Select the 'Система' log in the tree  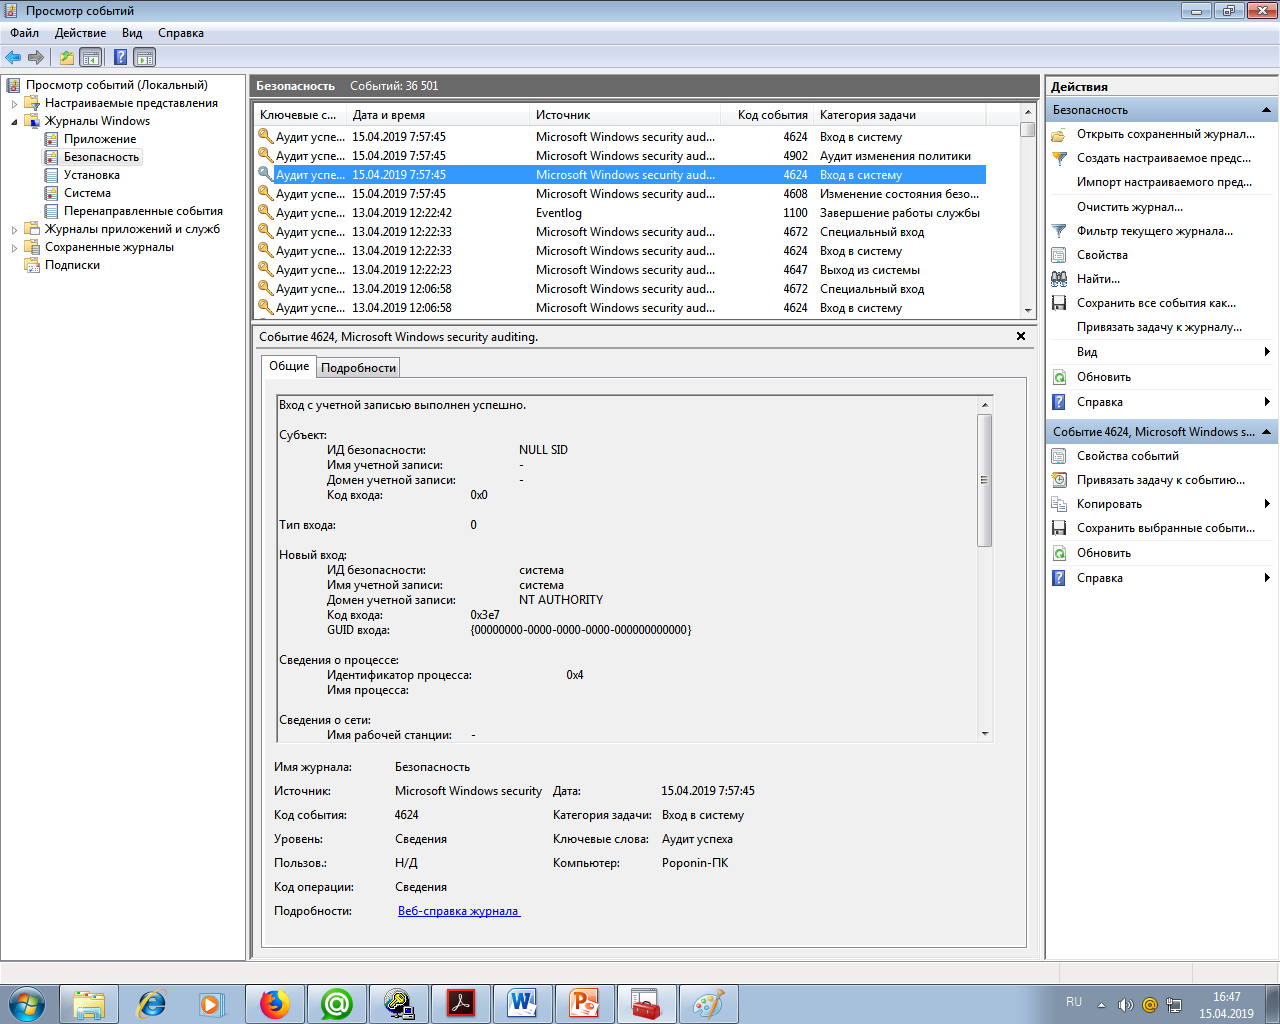tap(87, 193)
